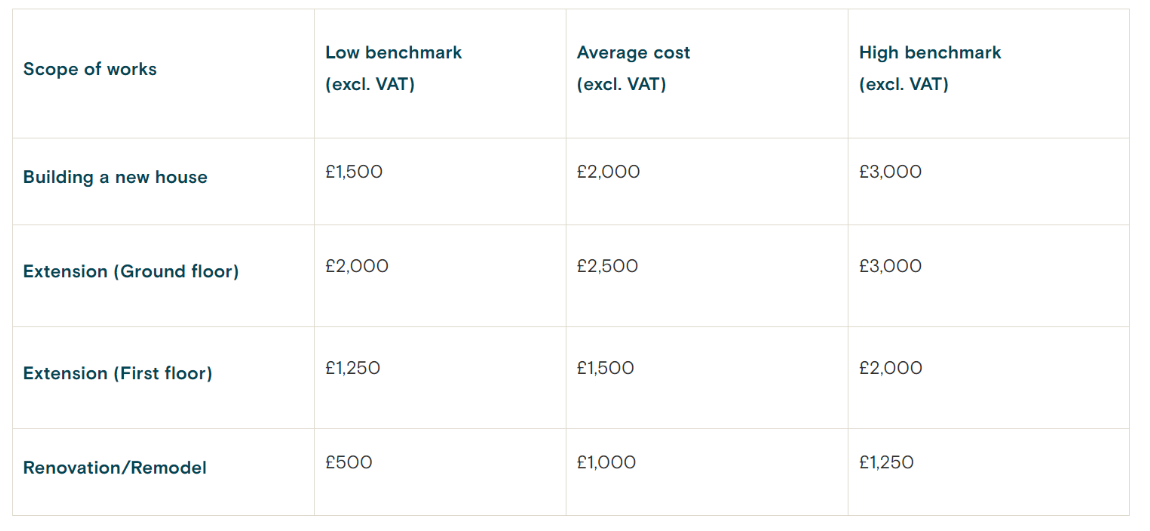The width and height of the screenshot is (1150, 531).
Task: Click ground floor extension average £2,500
Action: click(x=607, y=266)
